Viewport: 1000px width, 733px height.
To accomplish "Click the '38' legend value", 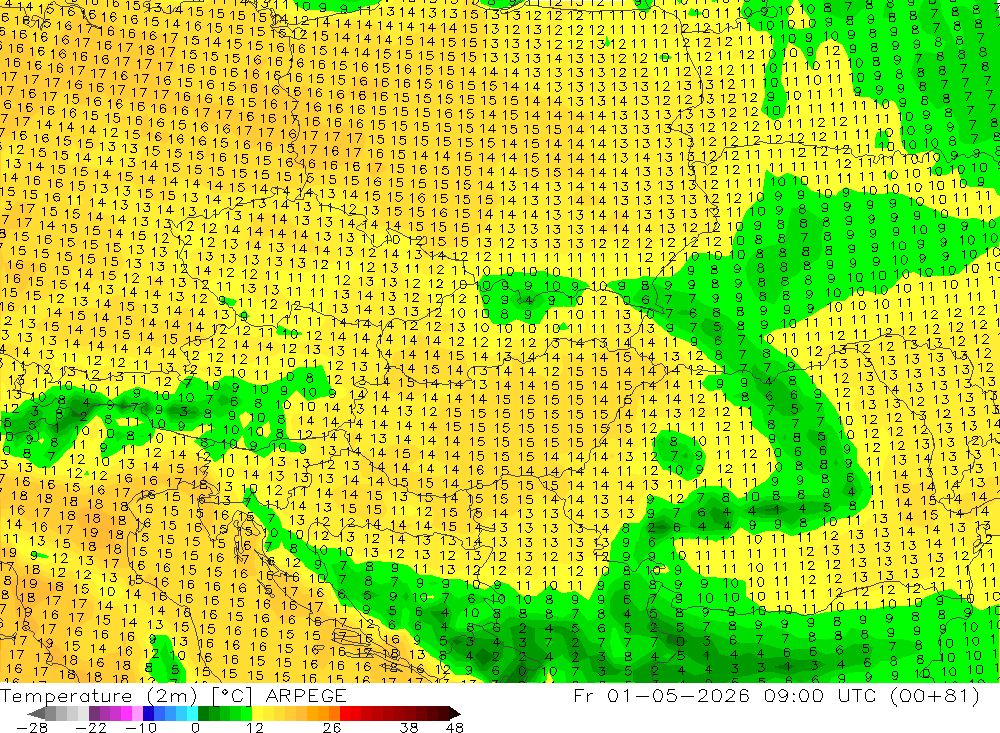I will (409, 728).
